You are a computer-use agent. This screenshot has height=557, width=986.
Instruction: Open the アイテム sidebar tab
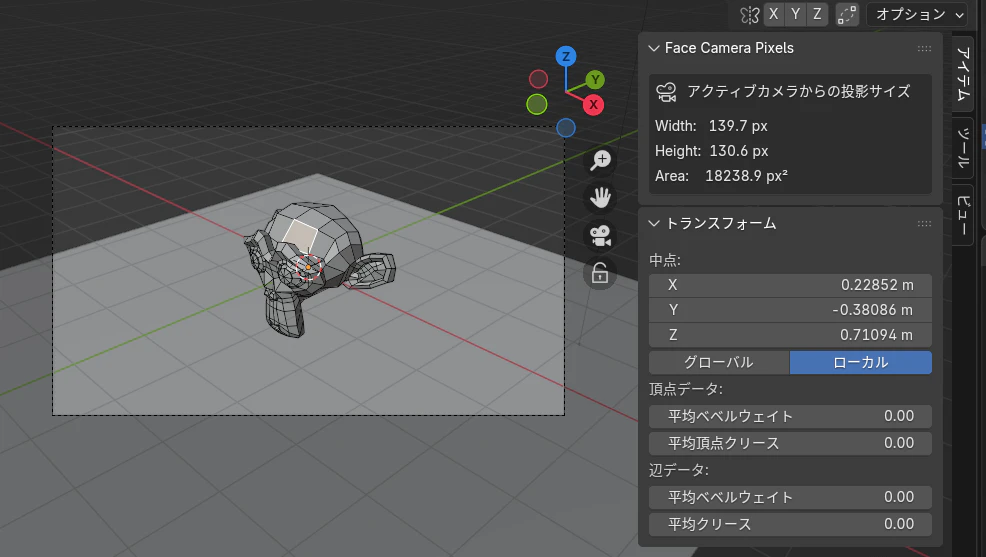coord(963,74)
